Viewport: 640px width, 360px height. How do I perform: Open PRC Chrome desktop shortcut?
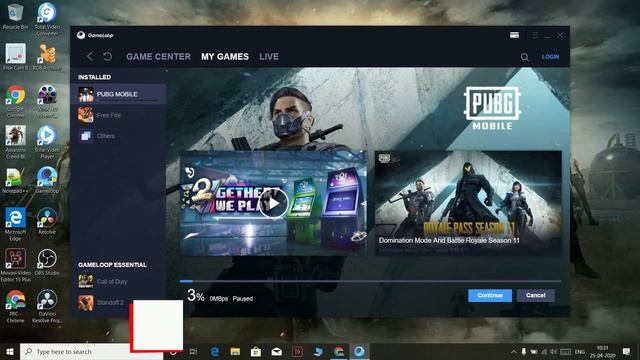[x=15, y=306]
